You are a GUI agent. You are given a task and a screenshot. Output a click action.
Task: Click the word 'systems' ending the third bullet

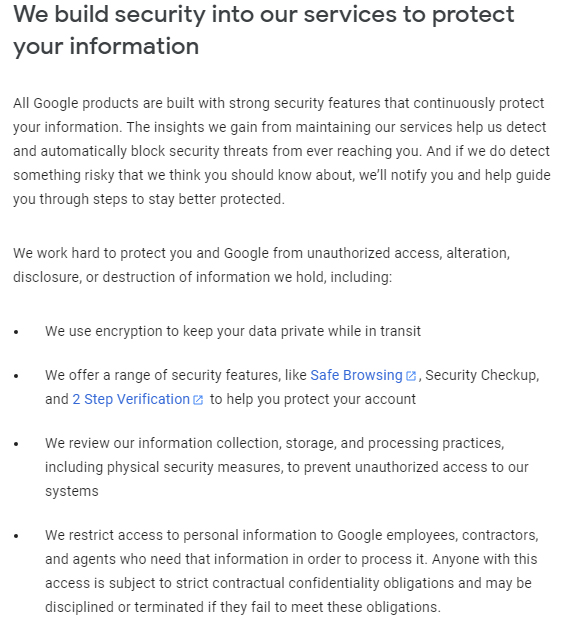(72, 491)
